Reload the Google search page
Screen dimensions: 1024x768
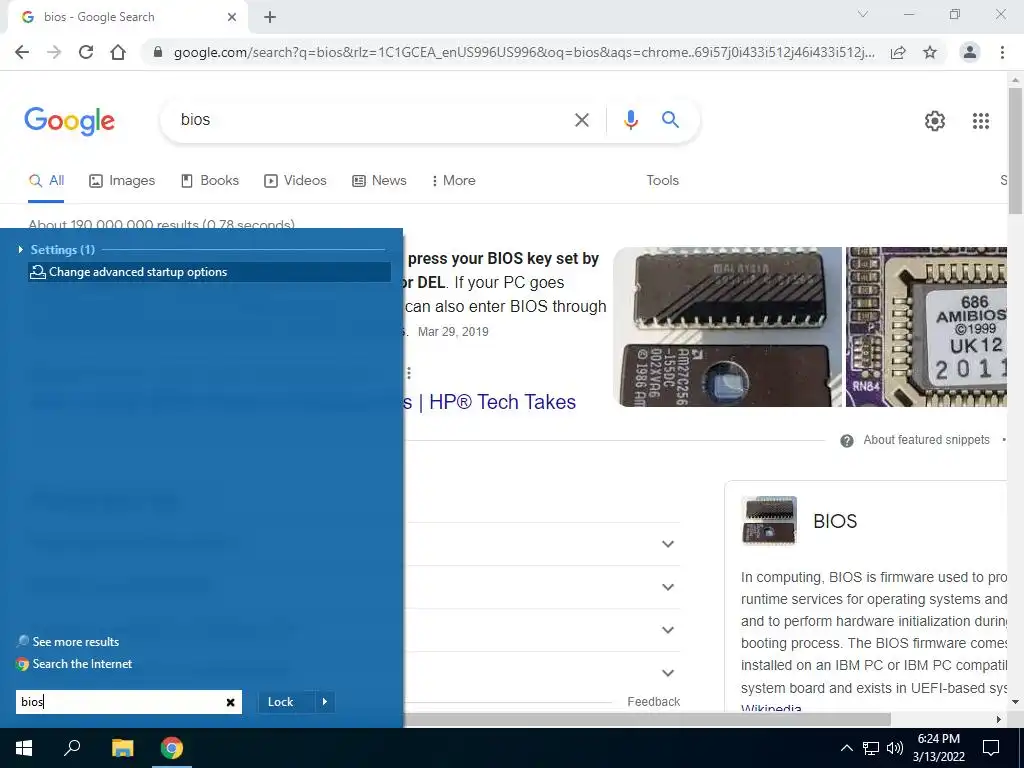tap(86, 52)
